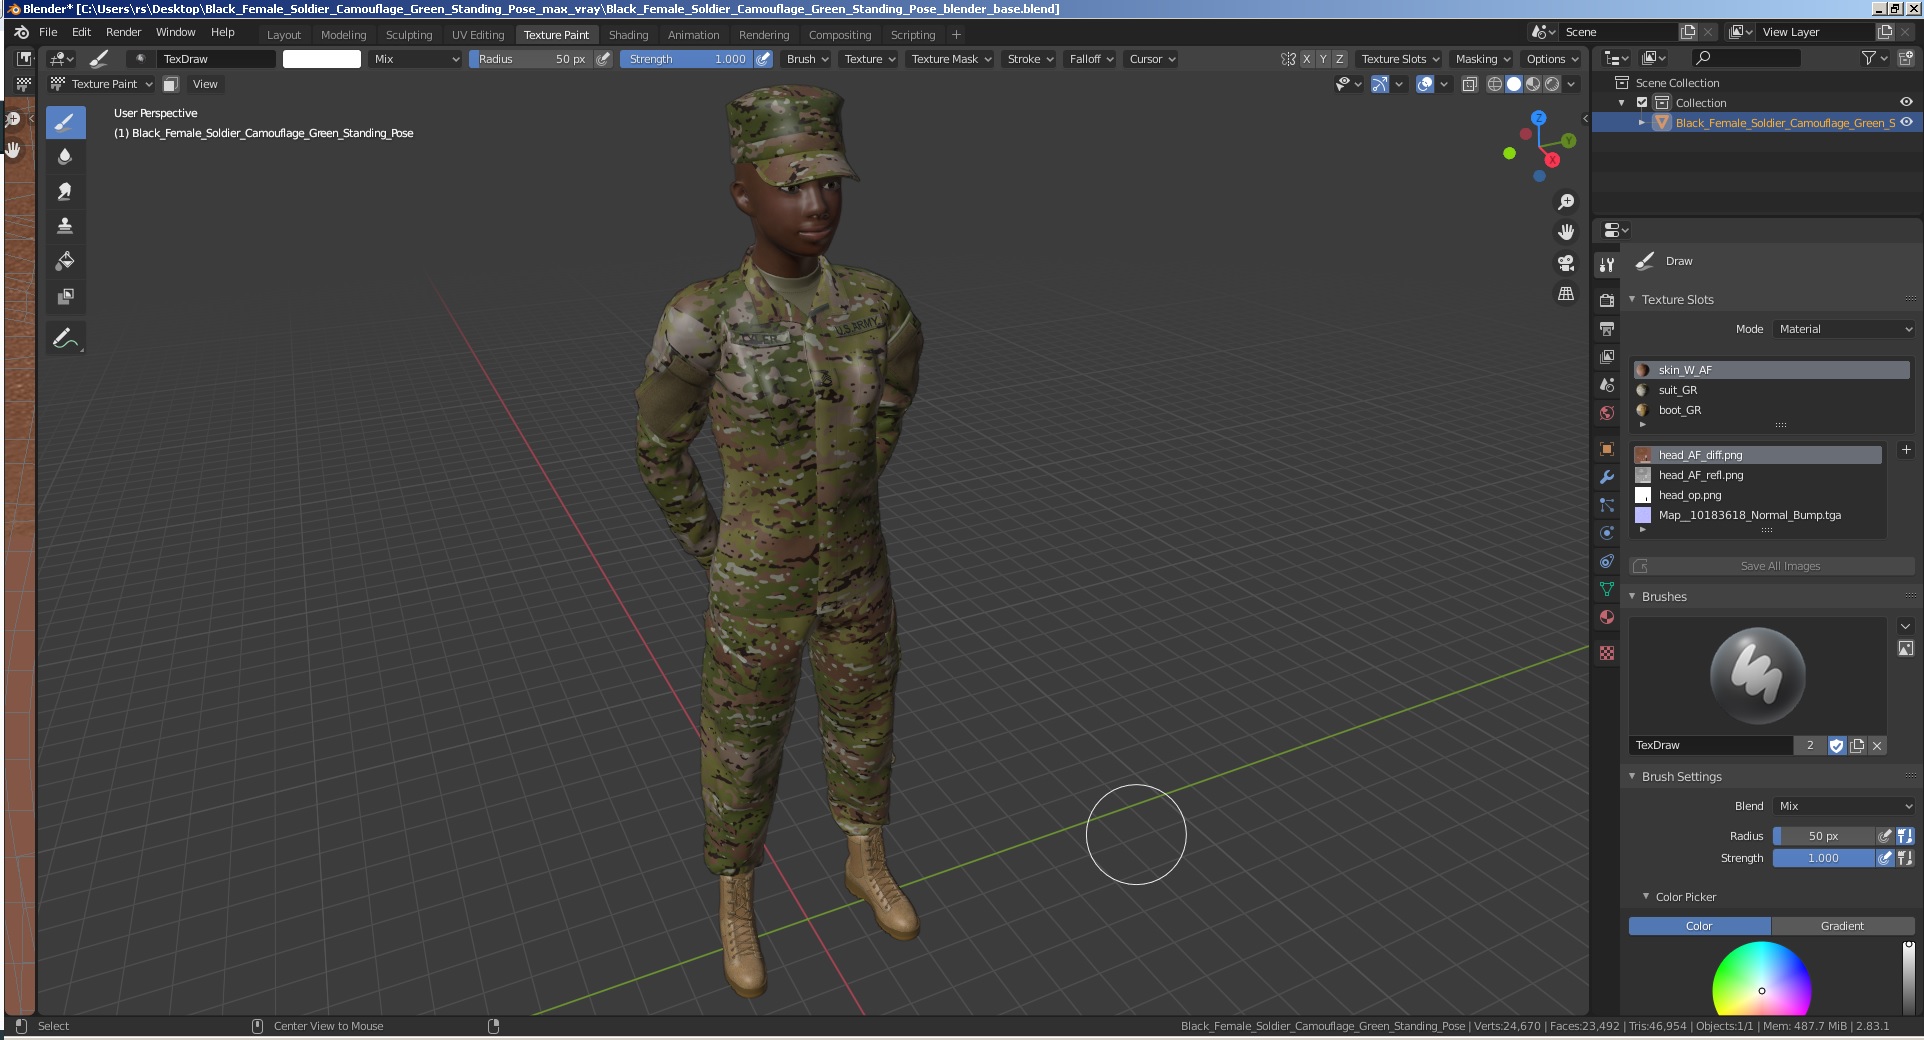Open Physics properties tab

tap(1607, 533)
